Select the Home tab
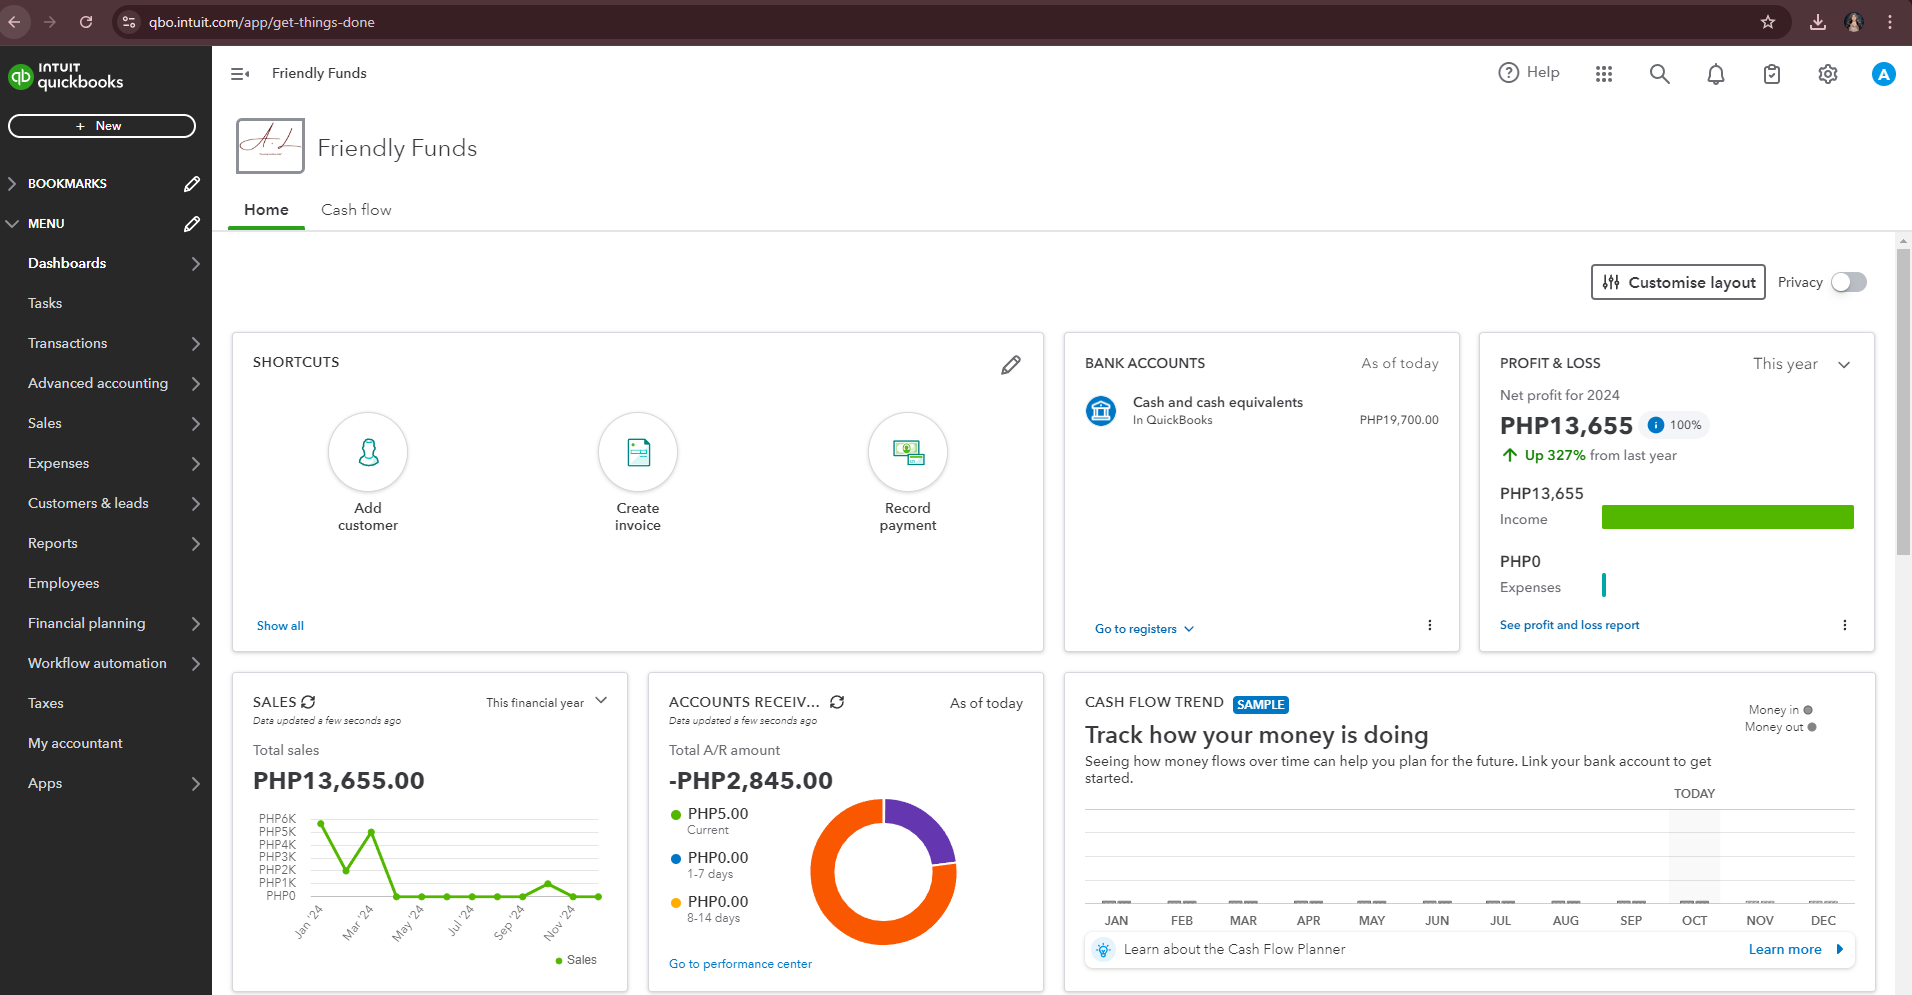 266,210
